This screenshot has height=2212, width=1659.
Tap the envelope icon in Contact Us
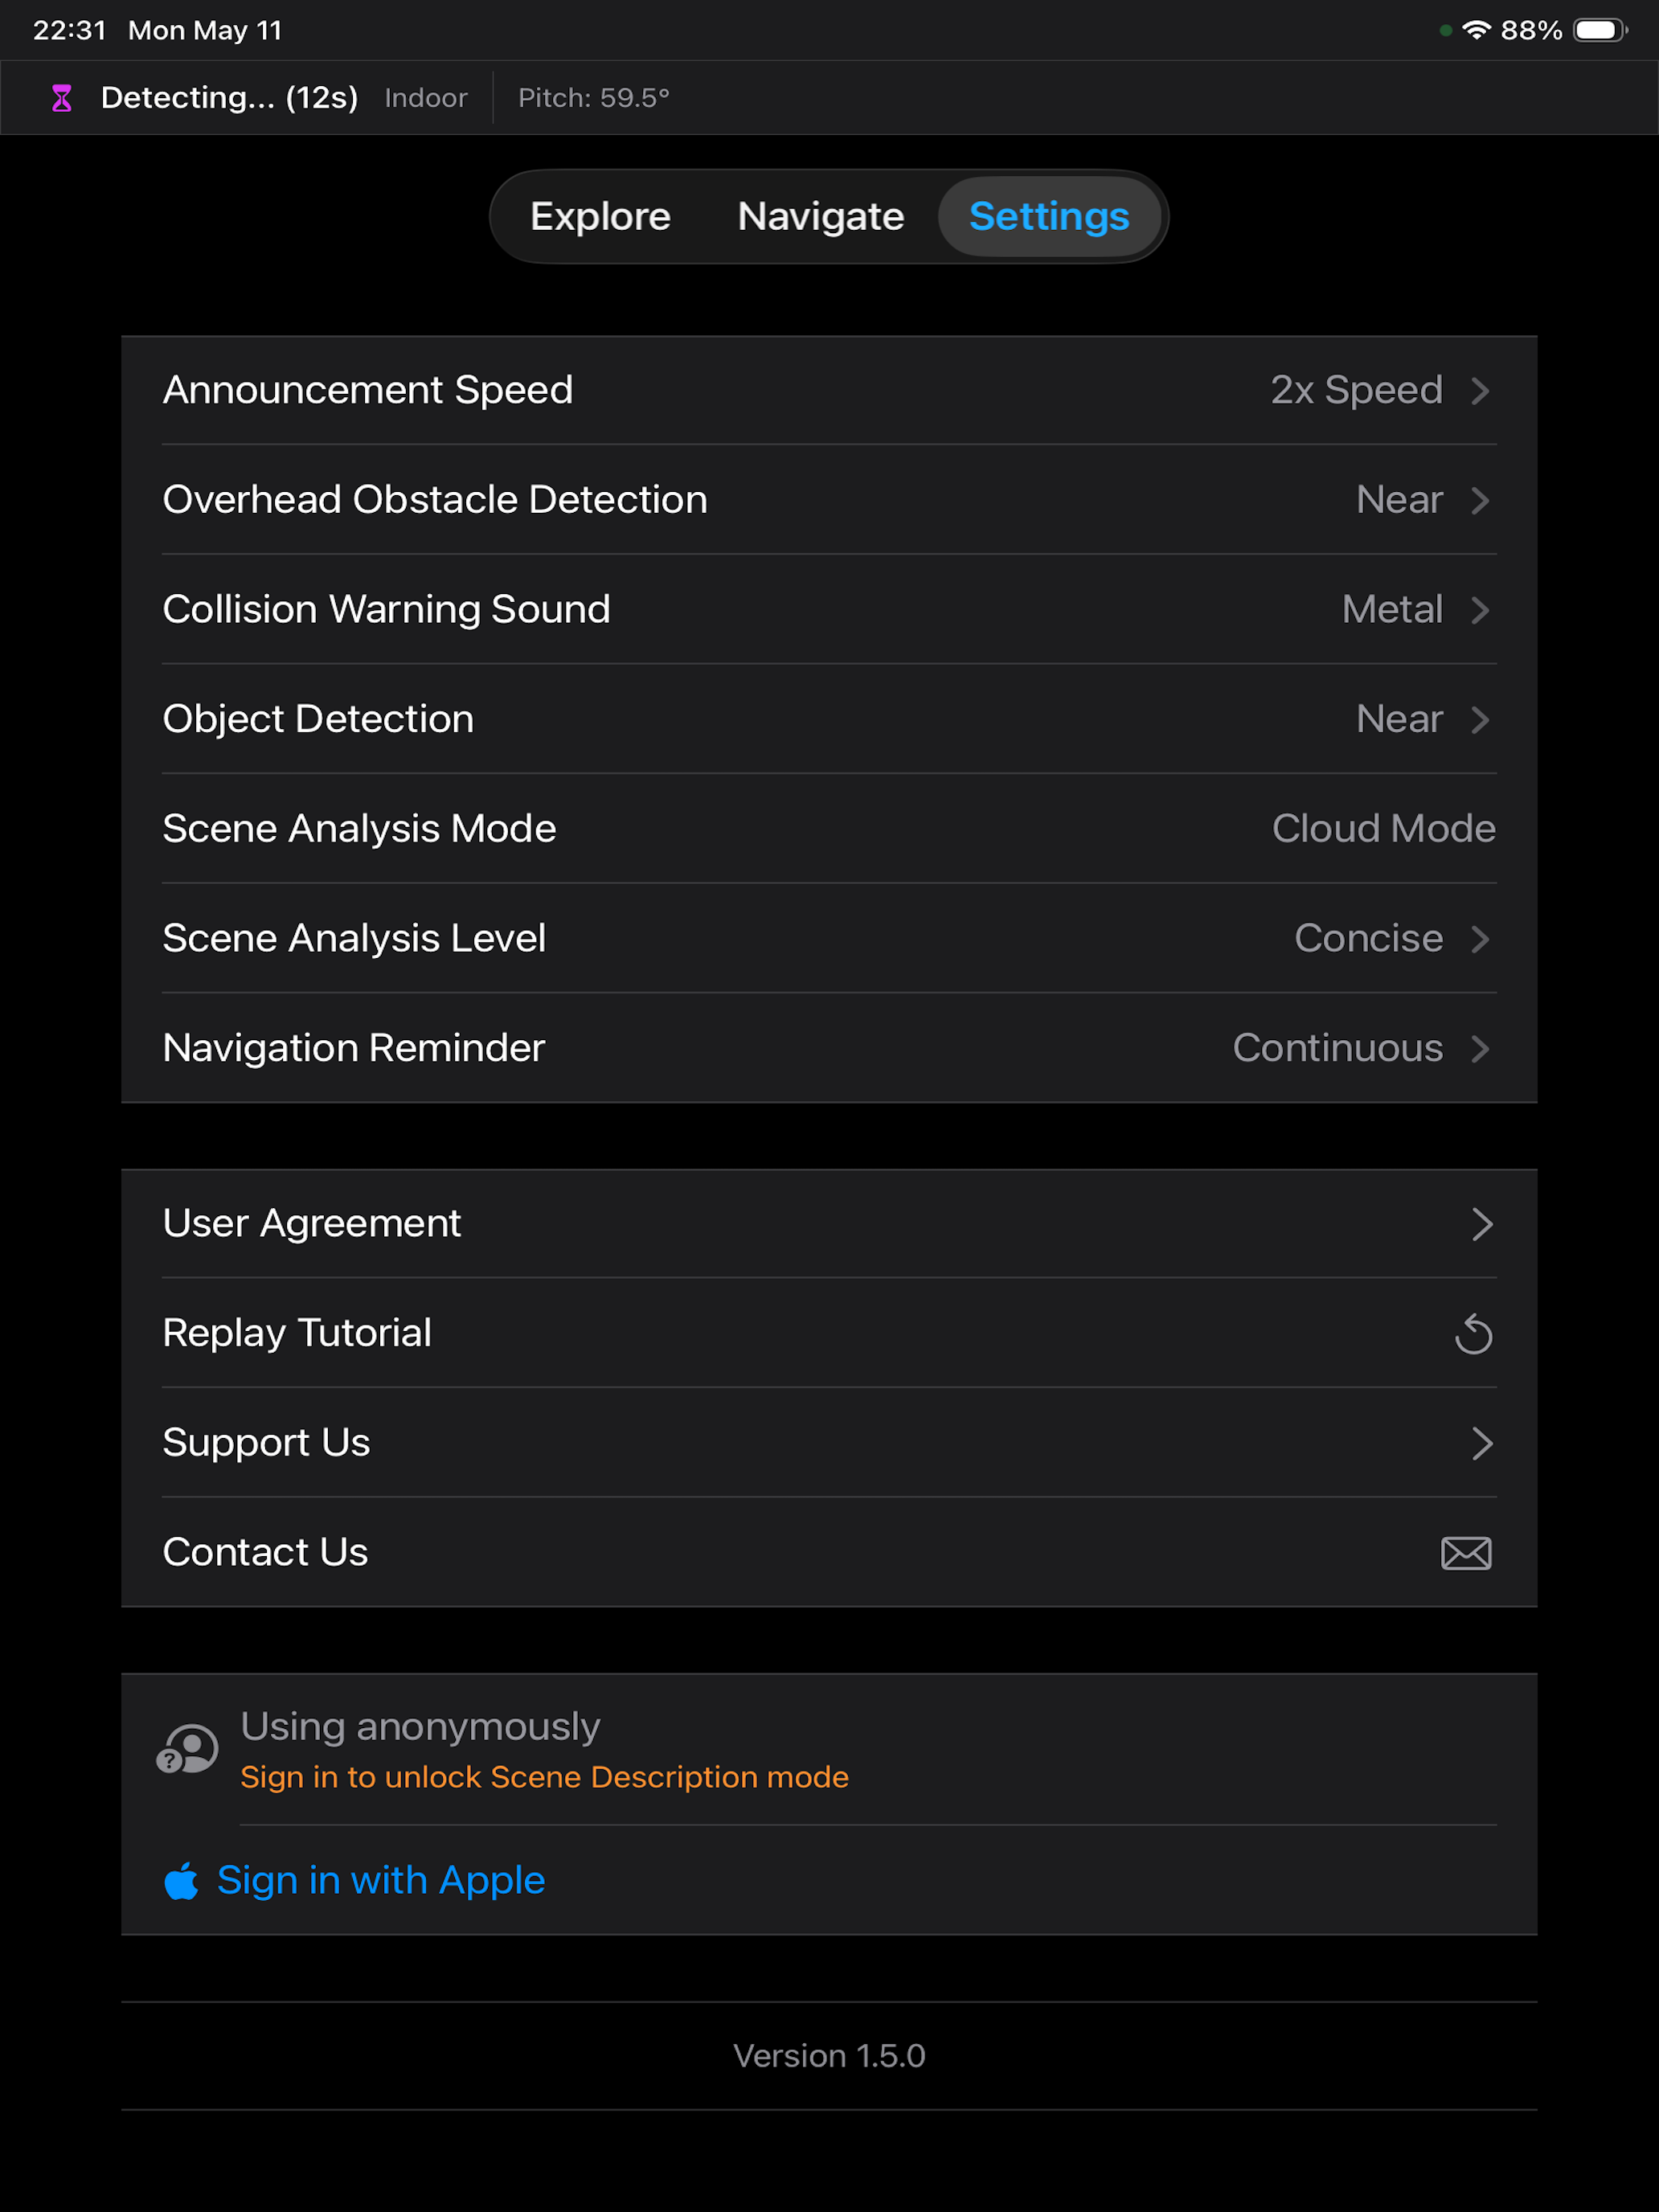point(1466,1553)
